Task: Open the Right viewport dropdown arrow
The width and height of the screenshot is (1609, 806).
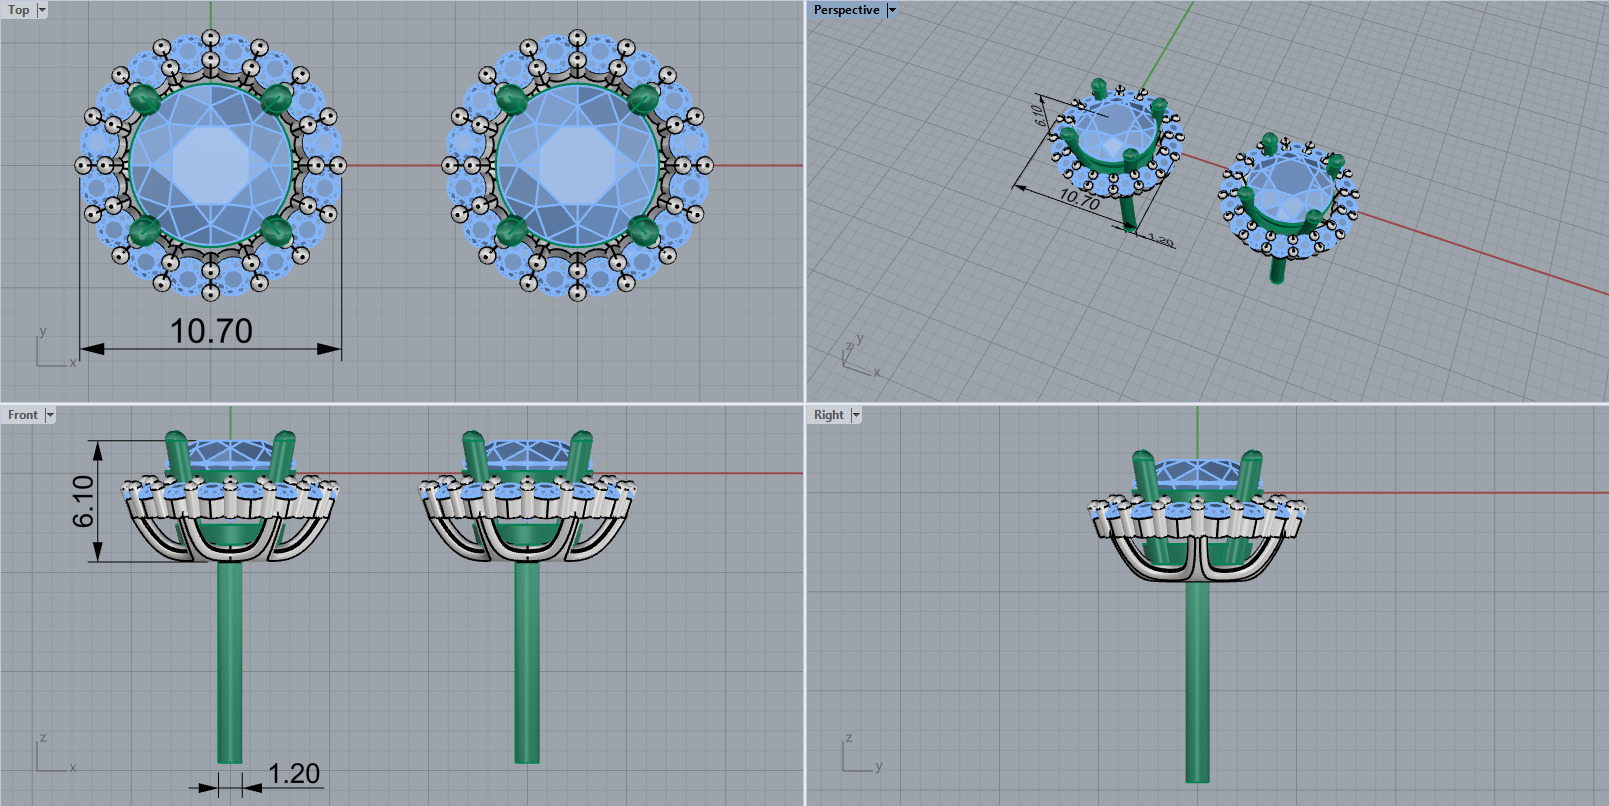Action: tap(856, 415)
